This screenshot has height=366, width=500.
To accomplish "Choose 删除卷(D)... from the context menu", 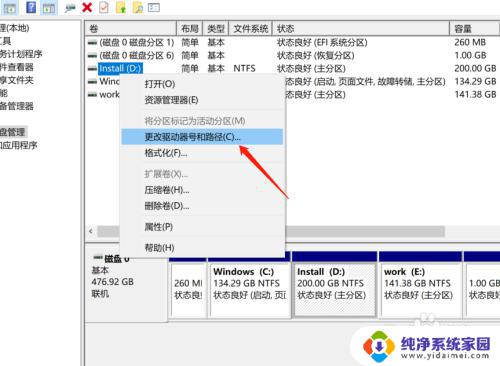I will coord(202,206).
